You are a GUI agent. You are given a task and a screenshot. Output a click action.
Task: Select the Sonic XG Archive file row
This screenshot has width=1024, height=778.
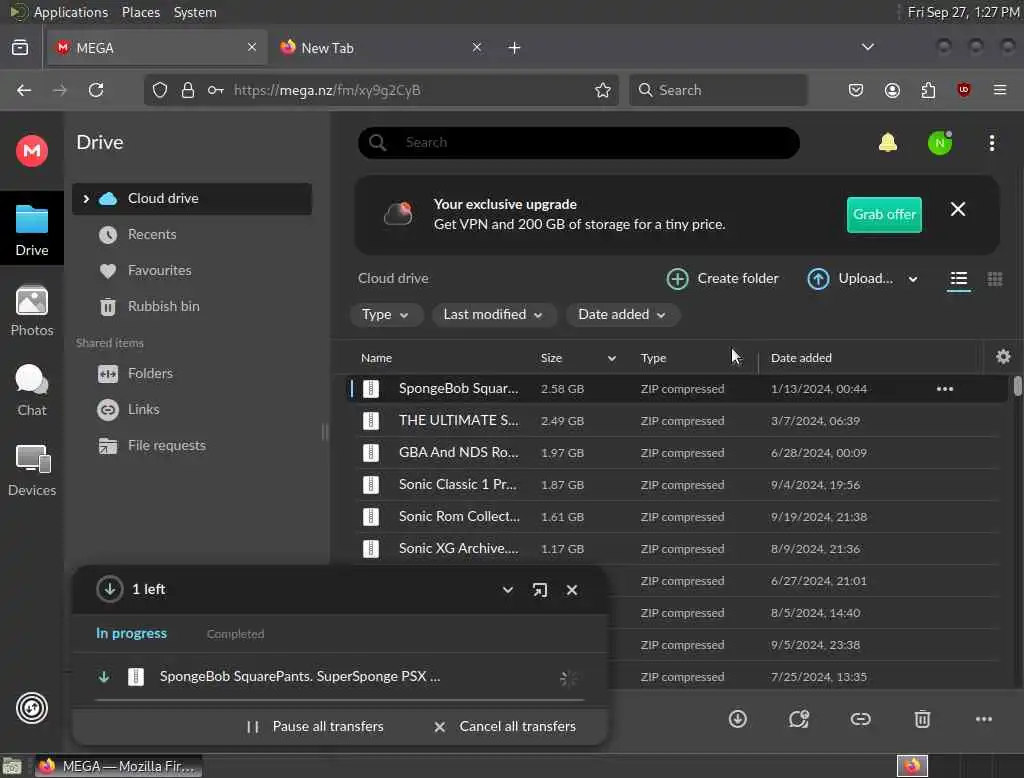[x=677, y=549]
